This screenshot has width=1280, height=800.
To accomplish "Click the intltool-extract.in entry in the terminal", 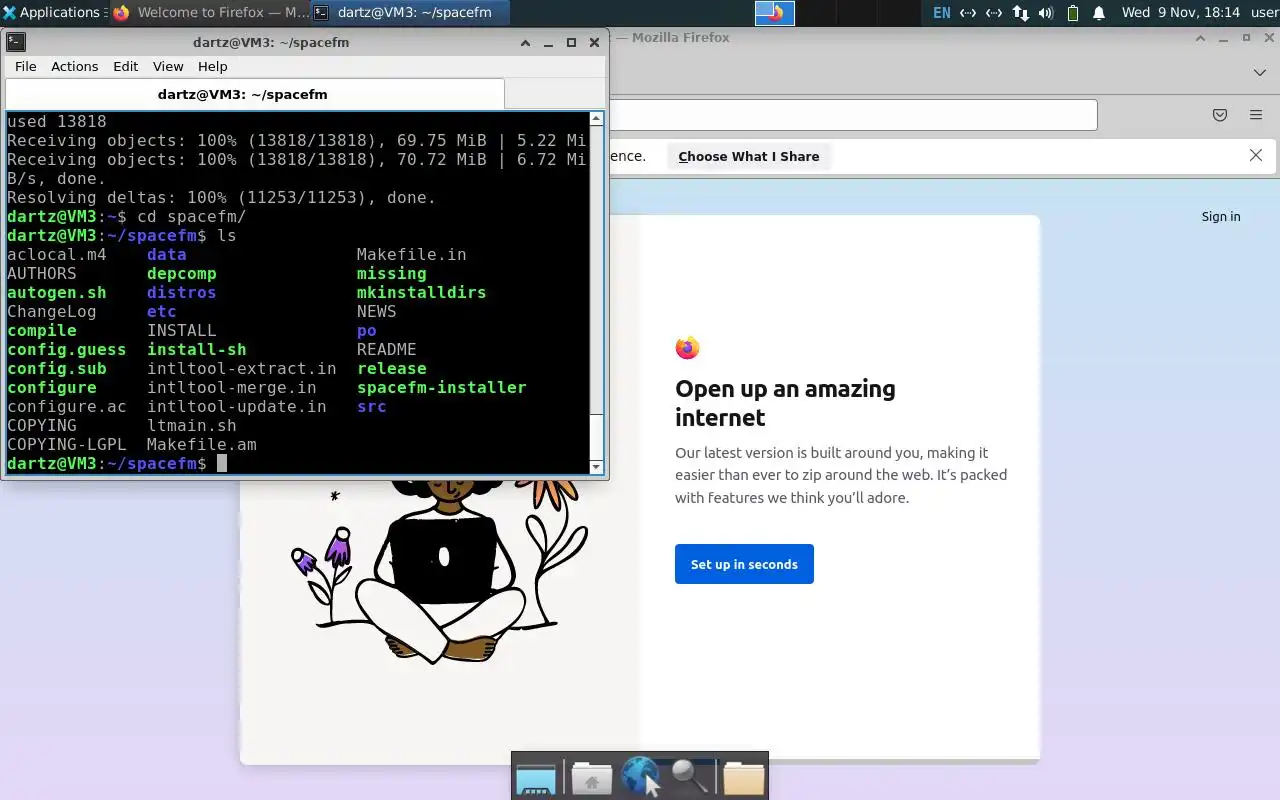I will 242,369.
